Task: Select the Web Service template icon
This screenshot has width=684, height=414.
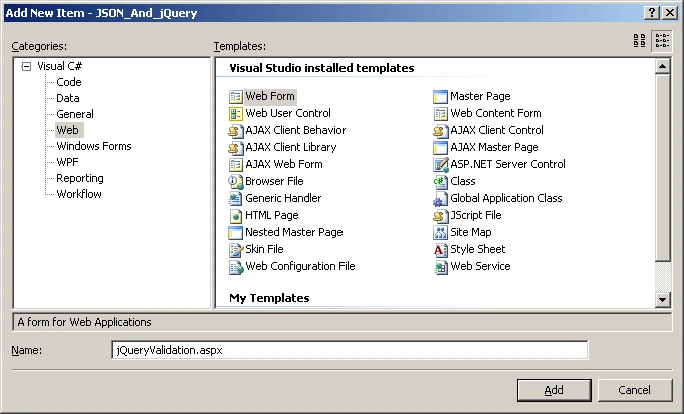Action: (440, 267)
